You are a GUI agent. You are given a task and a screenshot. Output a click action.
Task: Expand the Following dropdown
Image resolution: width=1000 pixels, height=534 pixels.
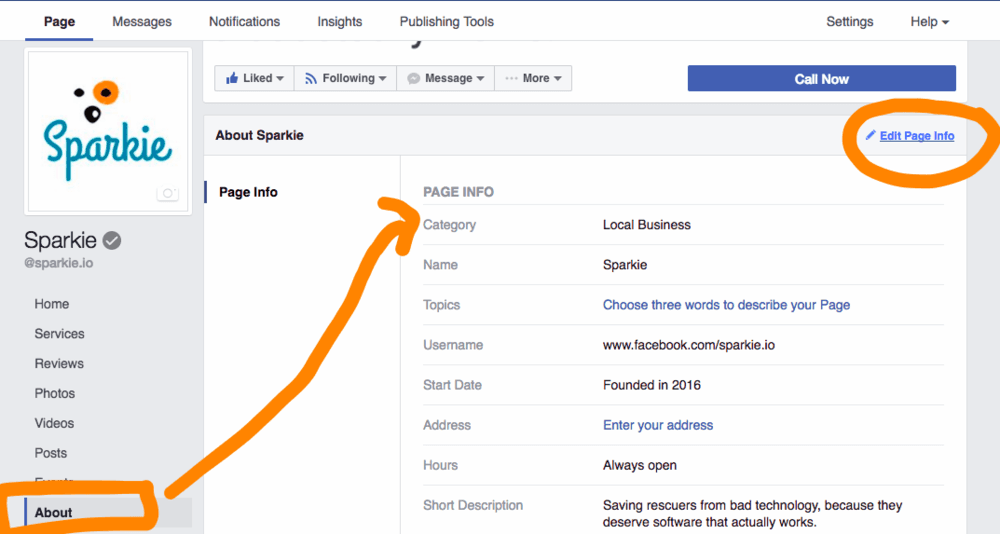pyautogui.click(x=344, y=78)
